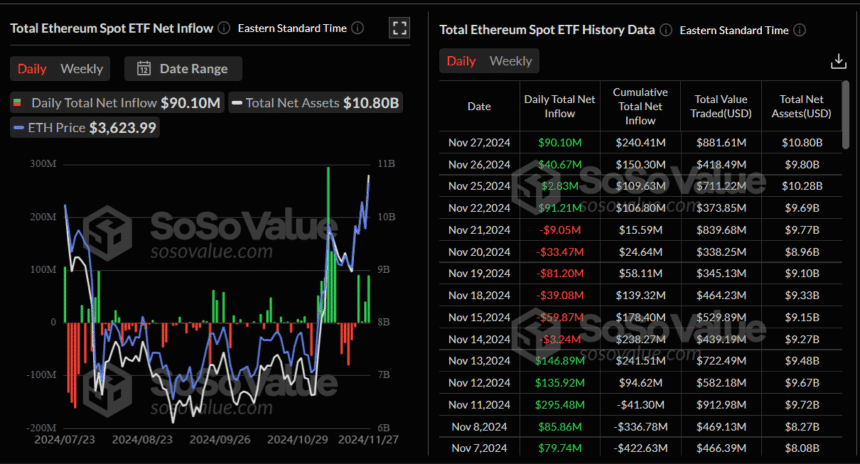
Task: Select the Nov 22,2024 date cell
Action: (479, 208)
